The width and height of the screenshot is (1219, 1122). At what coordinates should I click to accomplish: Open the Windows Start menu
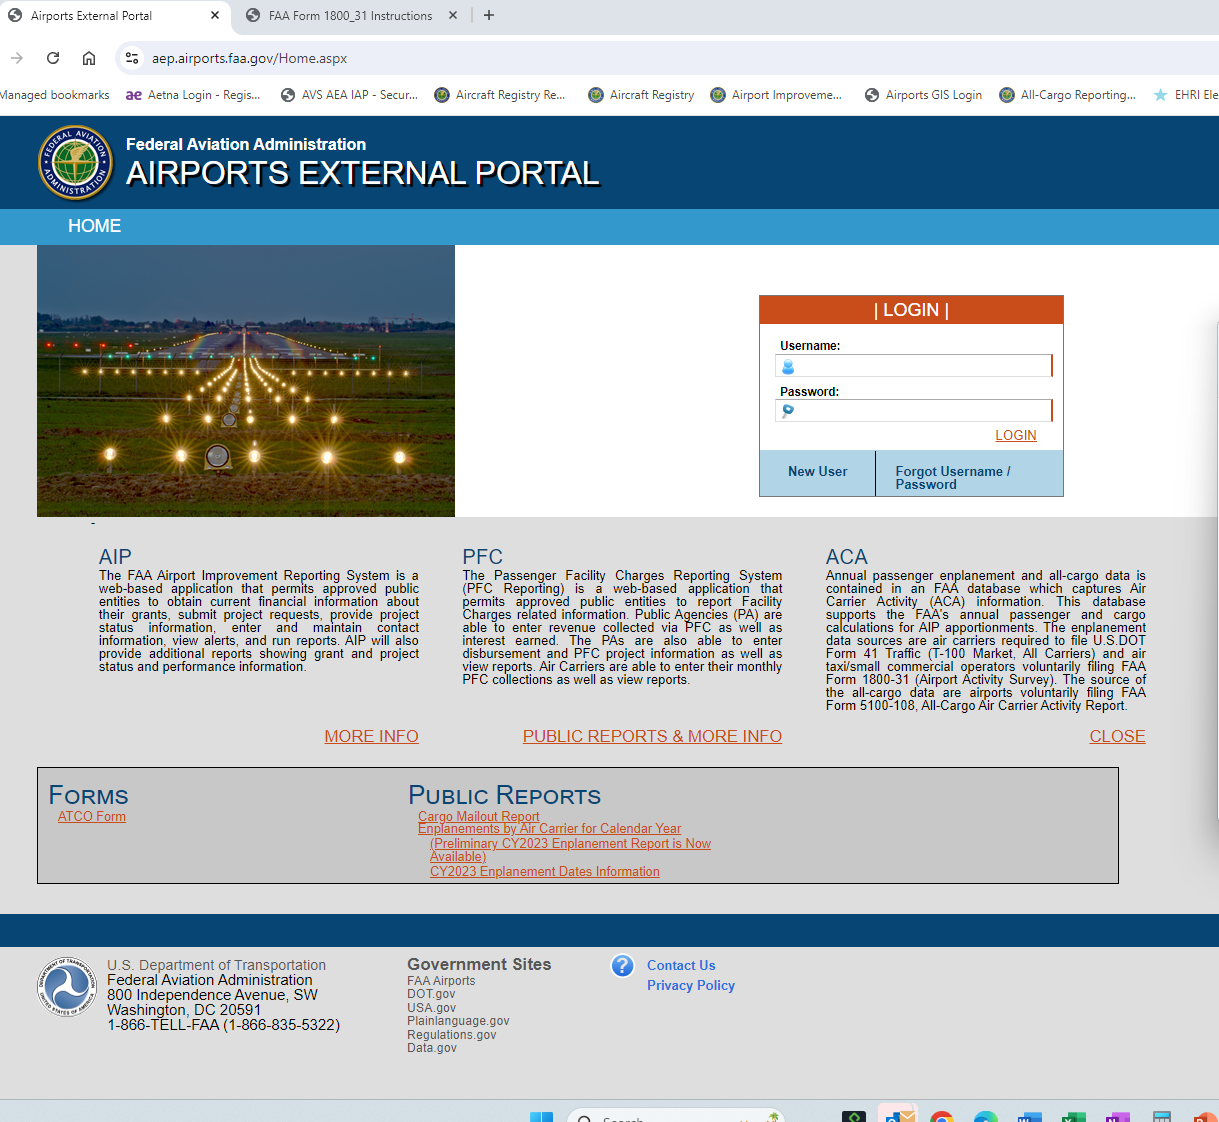point(541,1117)
